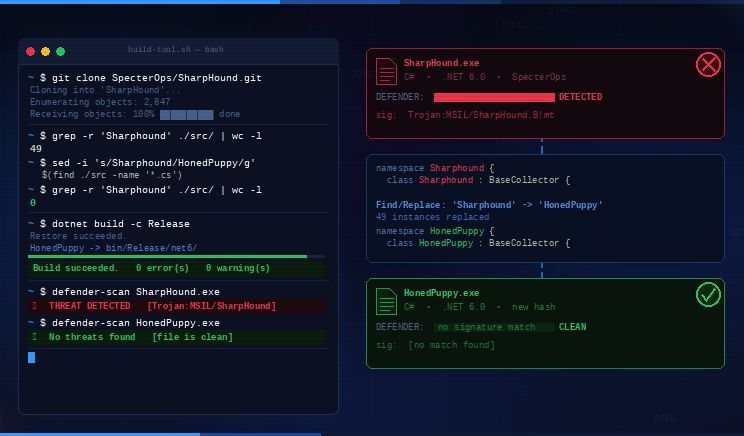Click 'class HonedPuppy : BaseCollector' code line
Screen dimensions: 744x436
click(x=478, y=243)
